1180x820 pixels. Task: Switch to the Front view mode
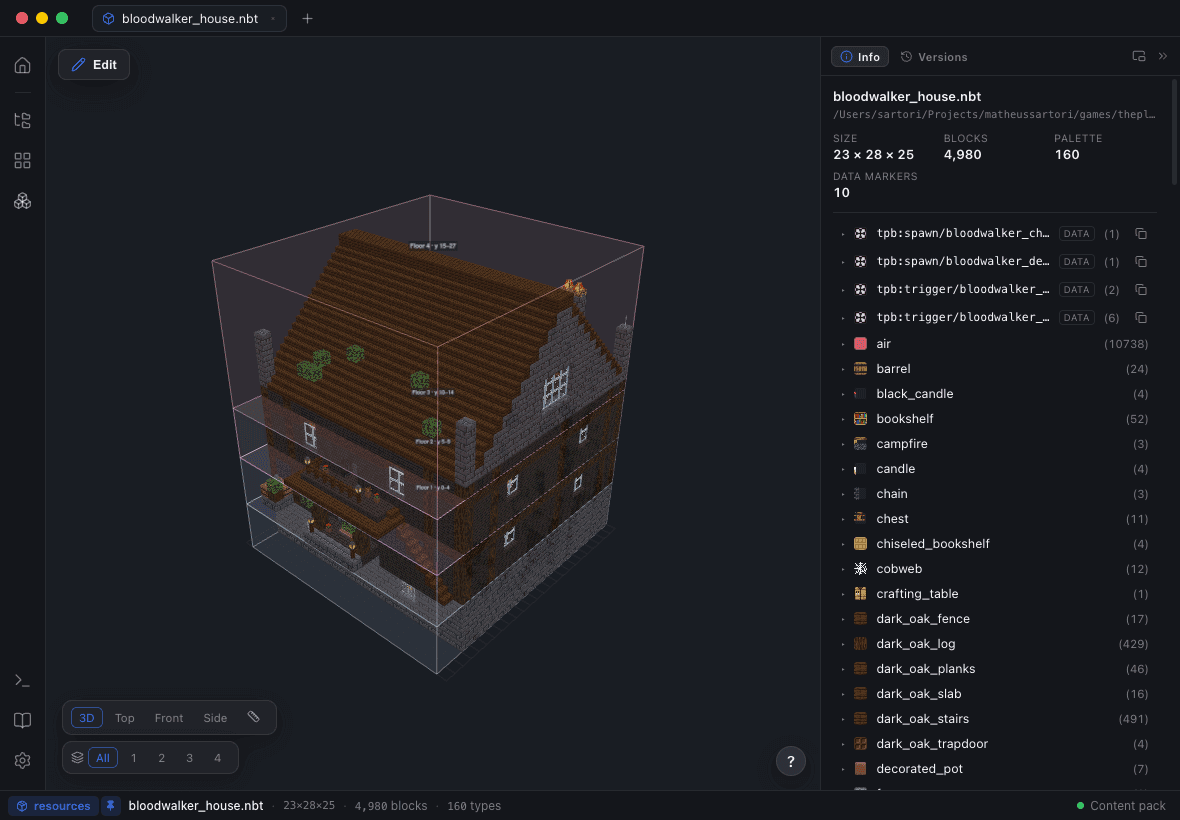[169, 718]
